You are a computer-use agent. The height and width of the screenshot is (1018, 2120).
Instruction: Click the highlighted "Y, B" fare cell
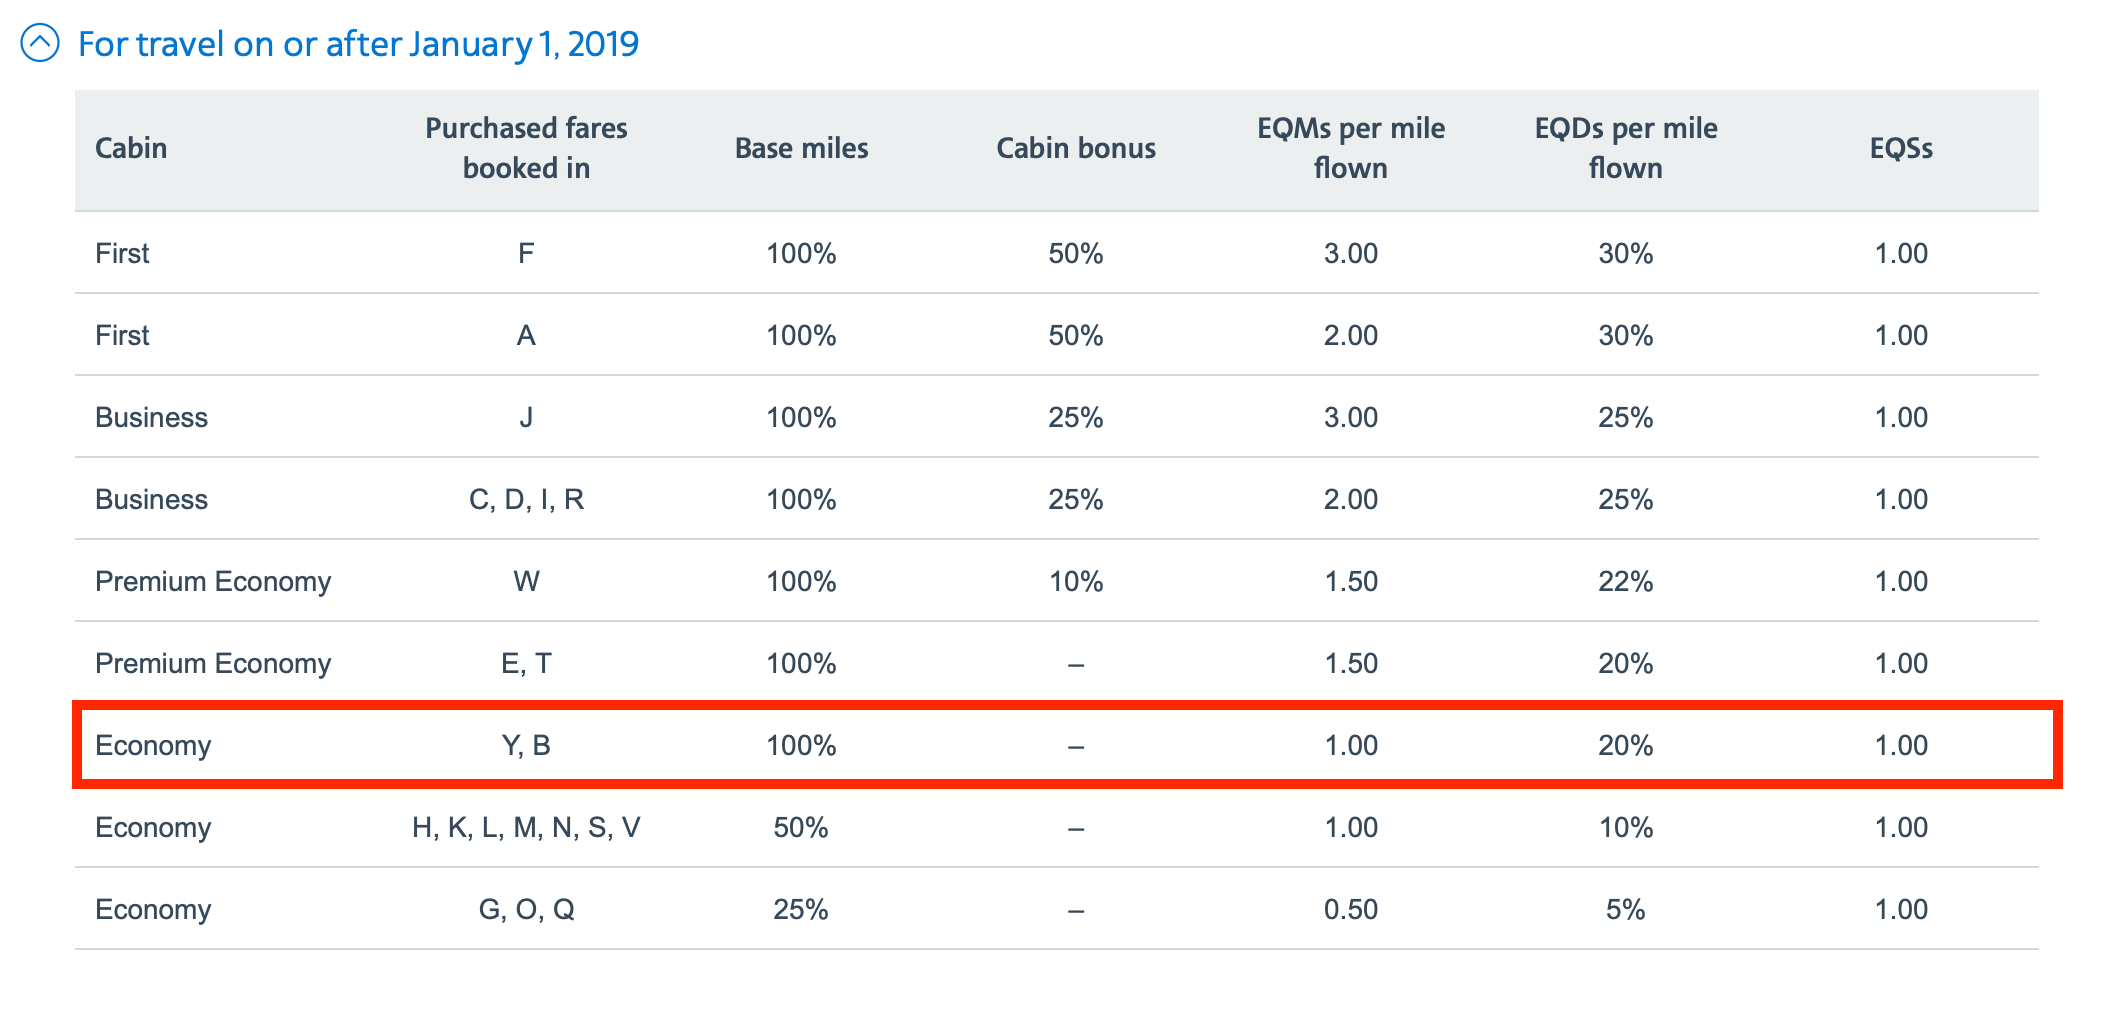tap(526, 745)
